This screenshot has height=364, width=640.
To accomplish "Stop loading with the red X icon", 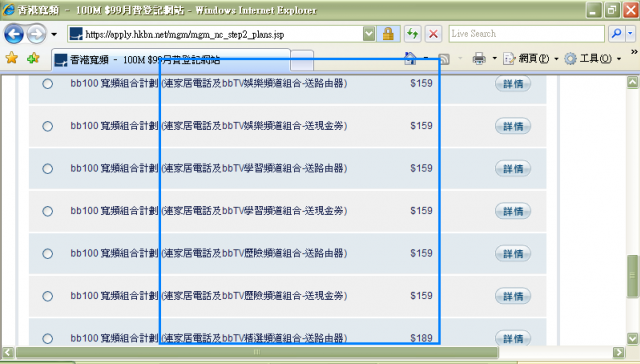I will click(x=433, y=34).
